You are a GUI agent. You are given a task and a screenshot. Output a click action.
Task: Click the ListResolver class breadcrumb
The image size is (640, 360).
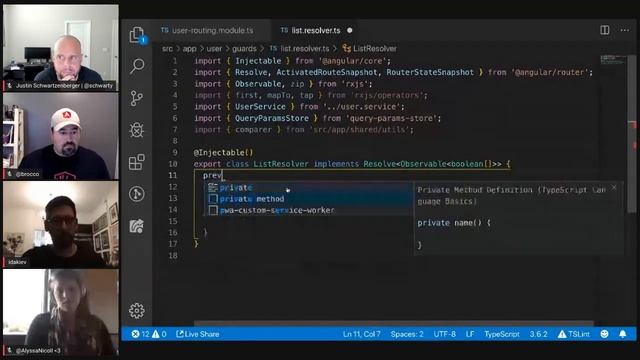click(370, 49)
